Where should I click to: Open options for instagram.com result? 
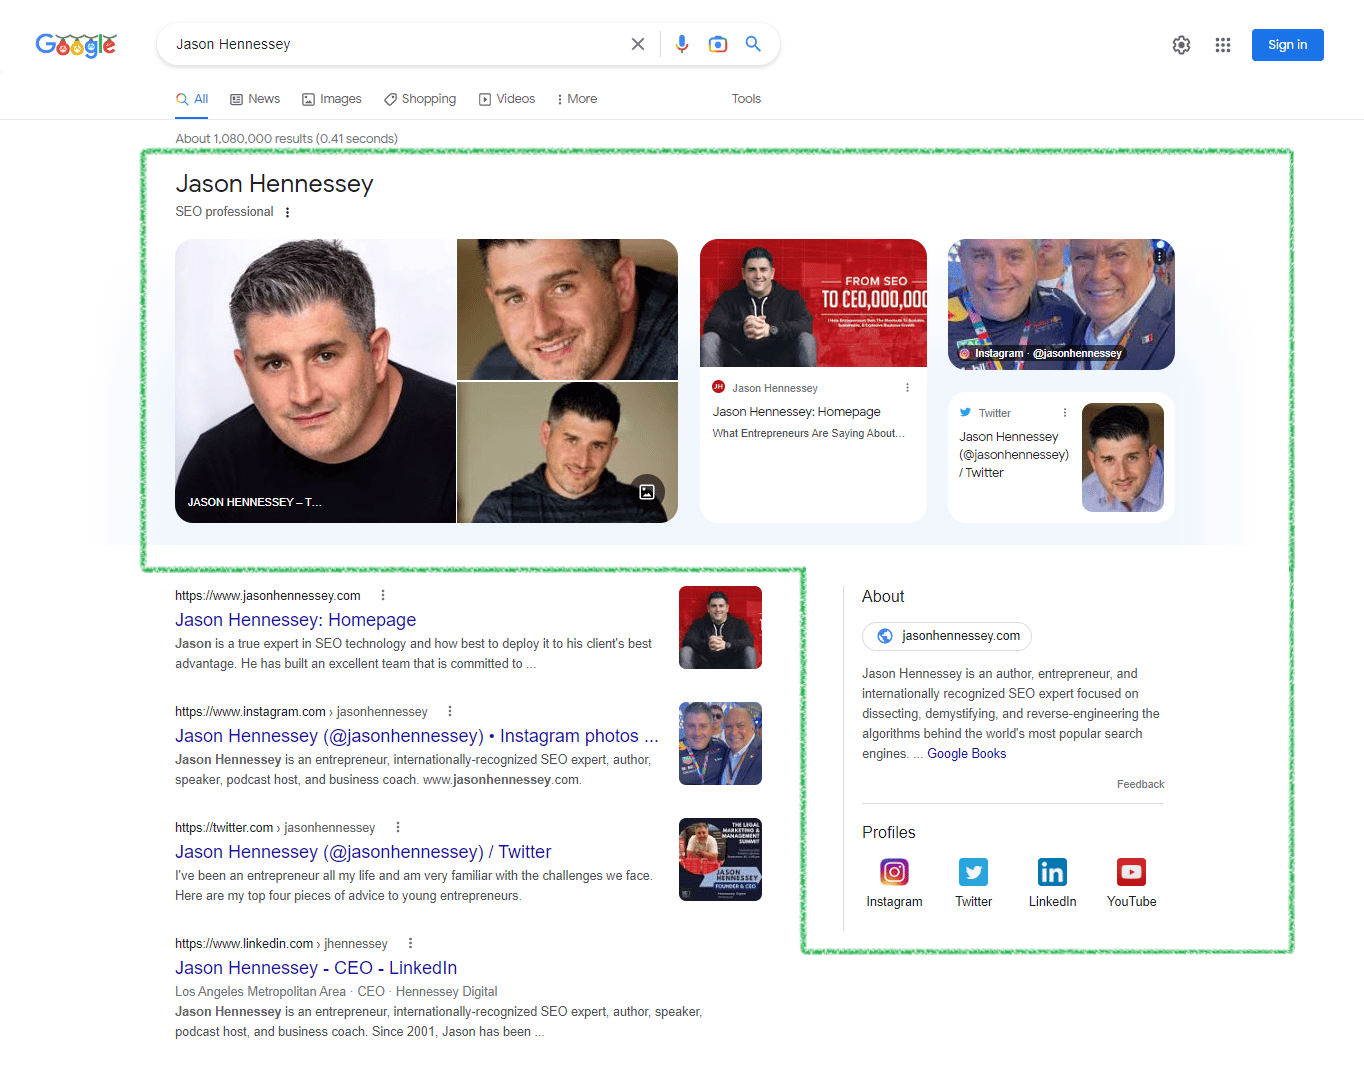(450, 711)
